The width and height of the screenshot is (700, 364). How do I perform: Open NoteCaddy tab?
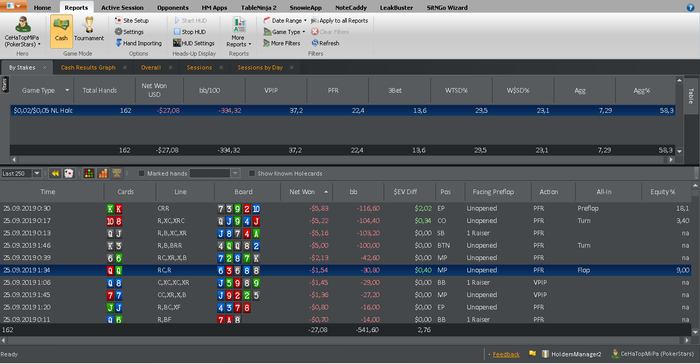[x=351, y=8]
